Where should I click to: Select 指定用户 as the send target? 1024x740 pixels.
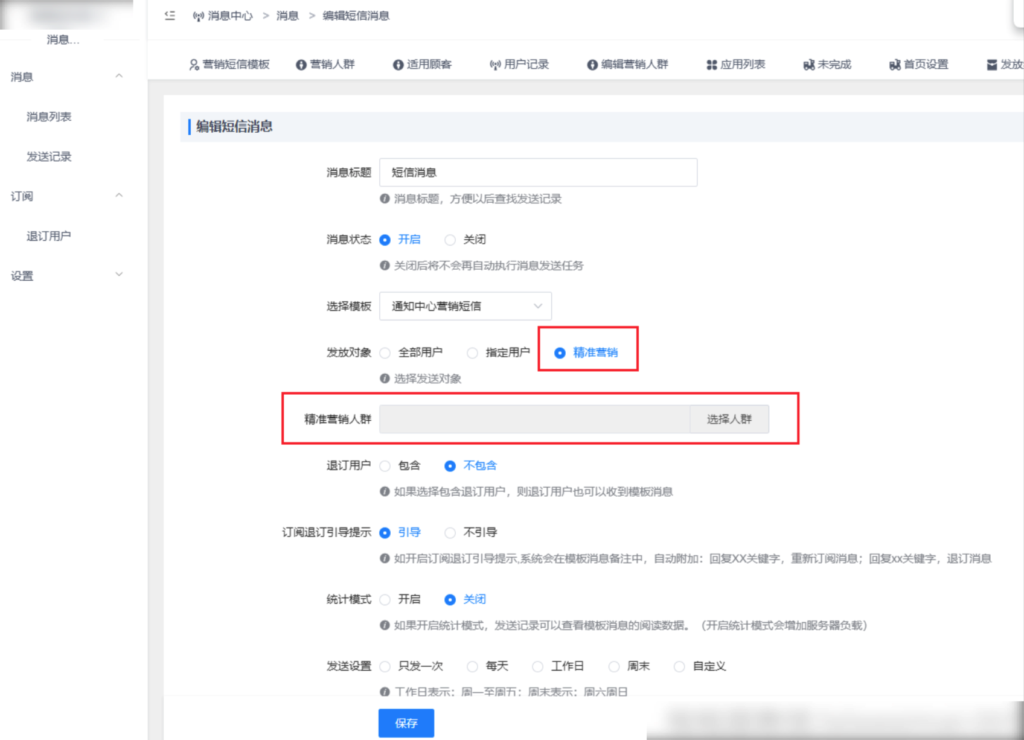471,352
